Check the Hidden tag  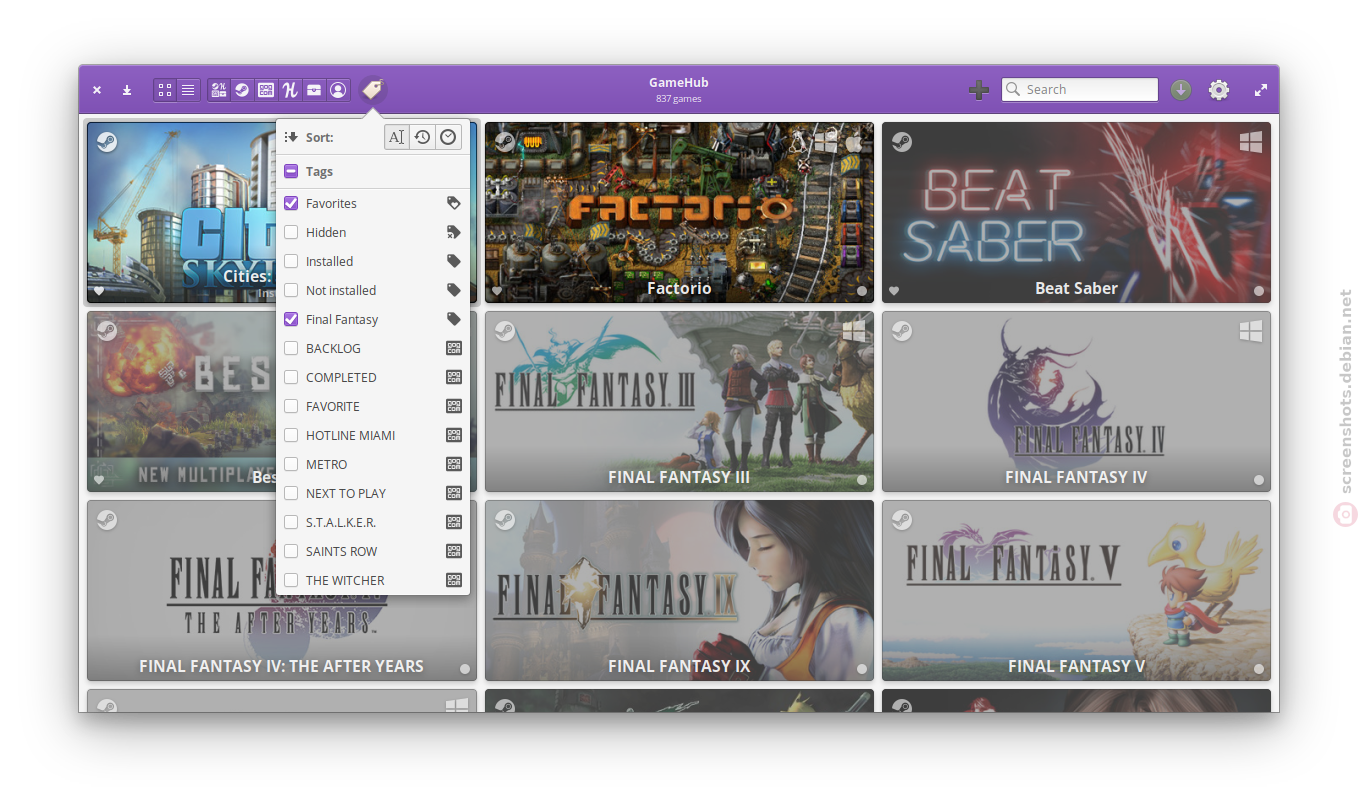coord(291,232)
